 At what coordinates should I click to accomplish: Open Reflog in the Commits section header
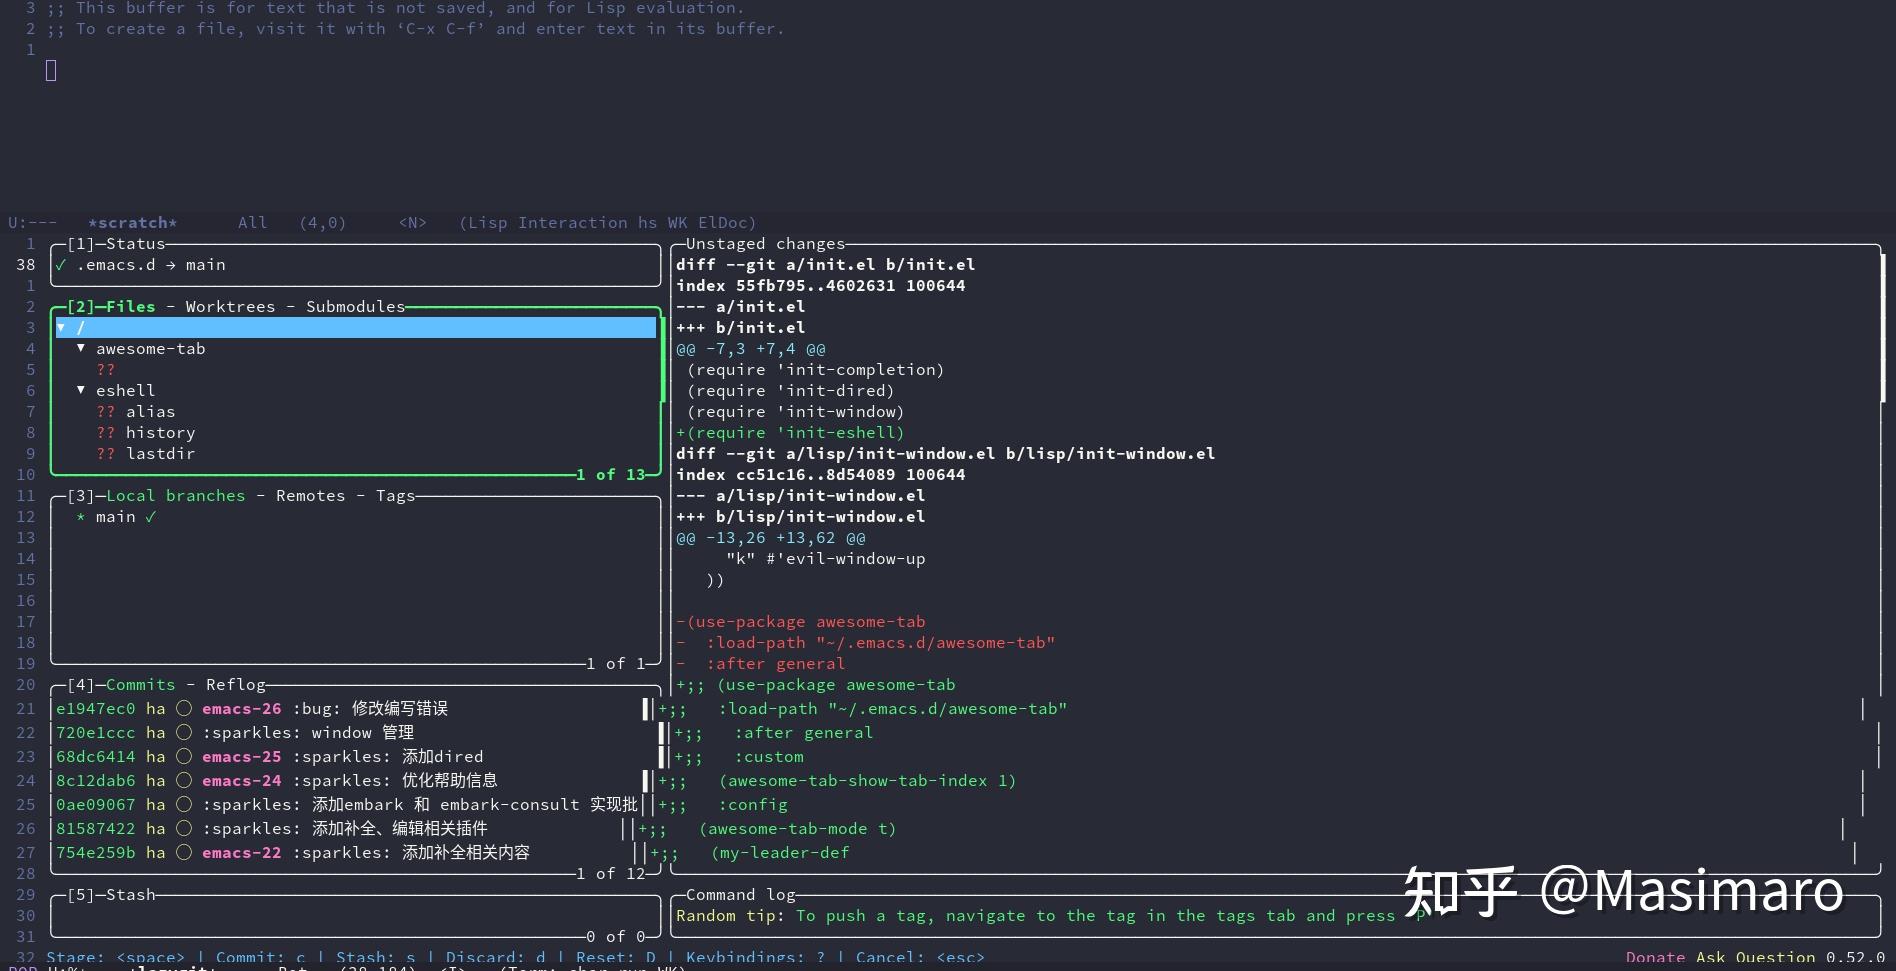tap(236, 684)
